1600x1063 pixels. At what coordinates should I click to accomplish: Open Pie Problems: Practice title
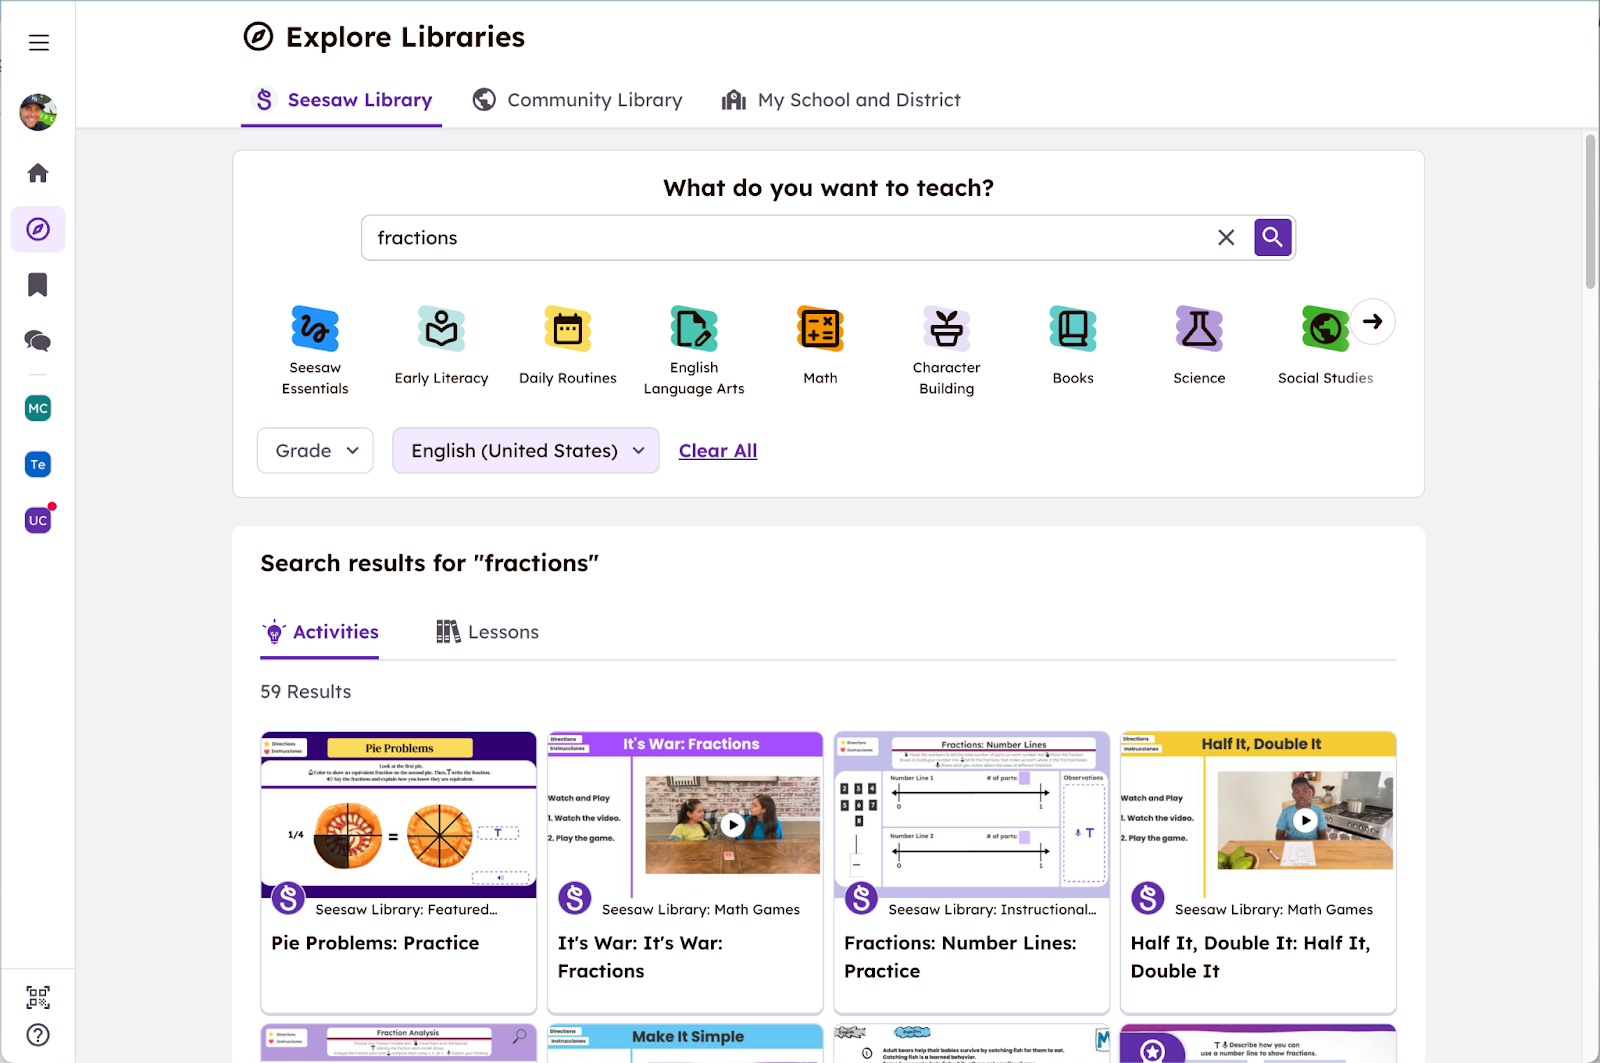[x=375, y=943]
